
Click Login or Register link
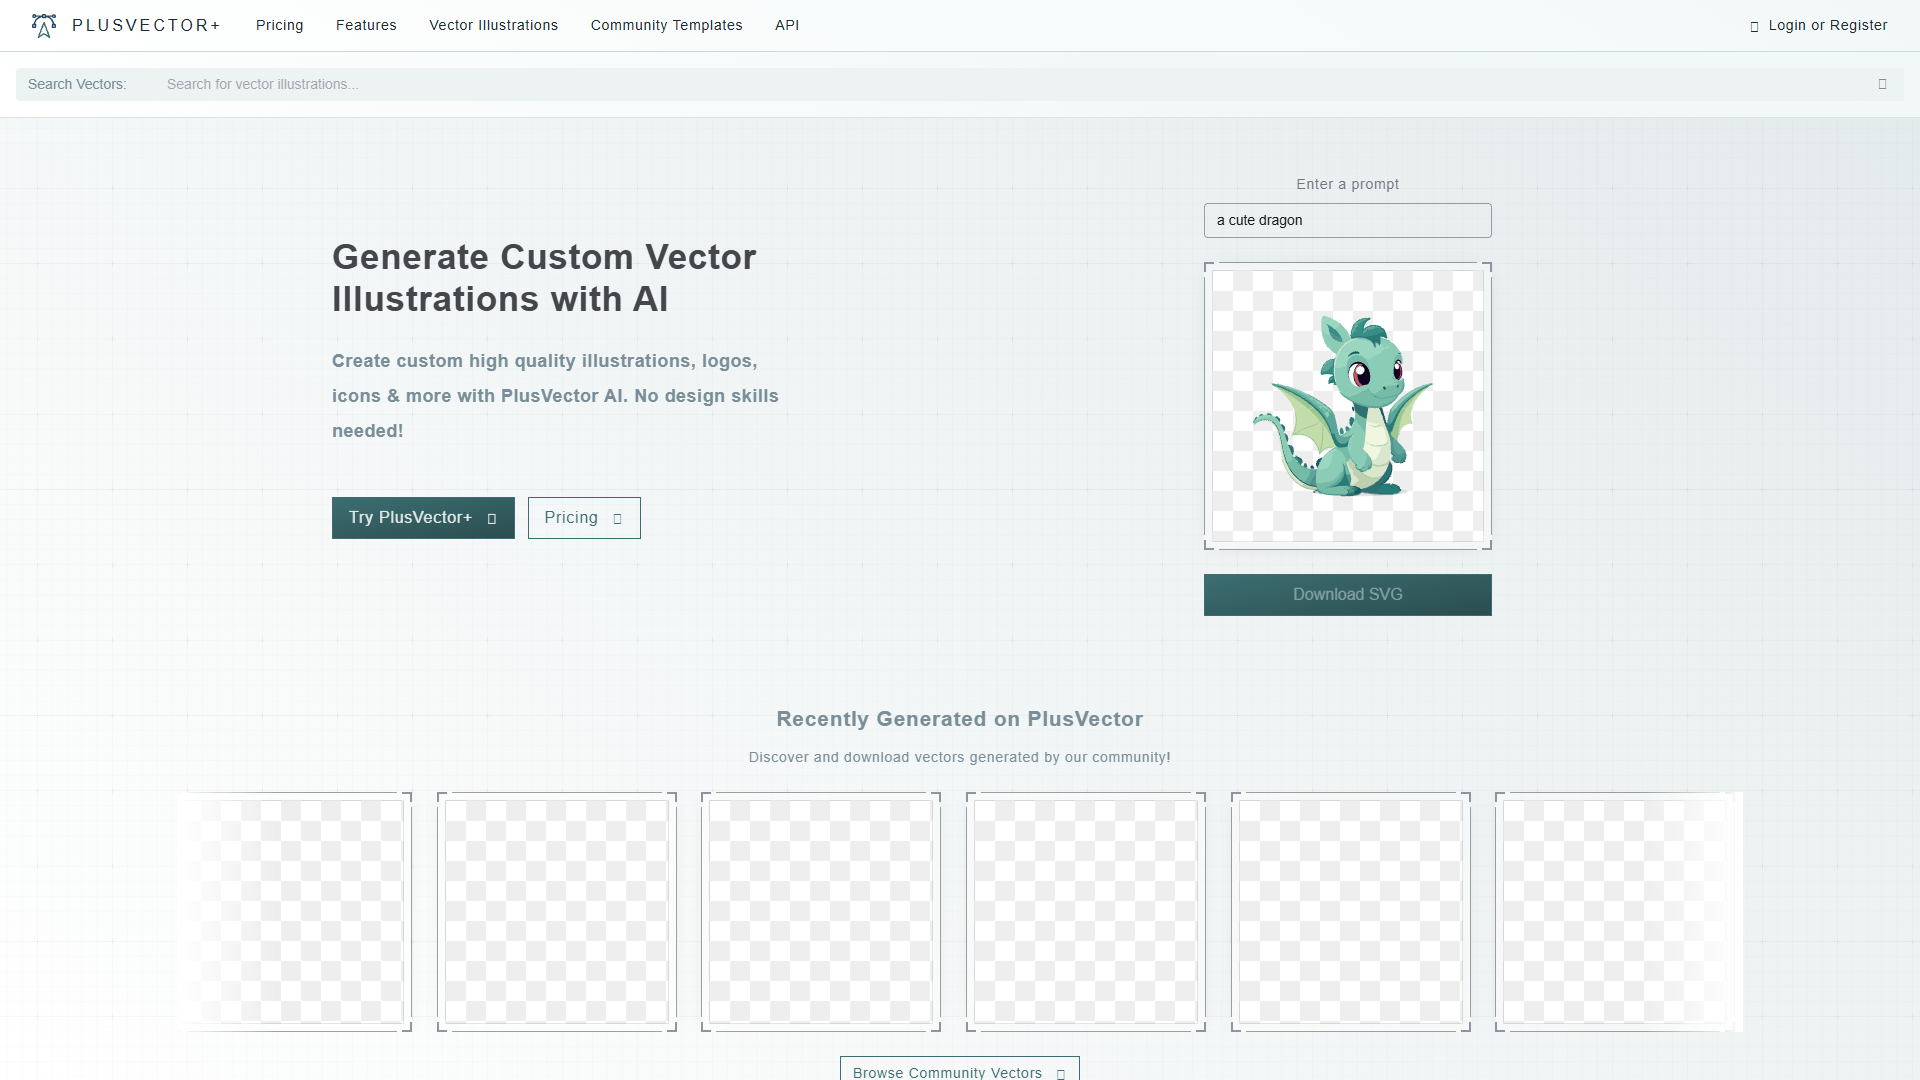point(1828,25)
